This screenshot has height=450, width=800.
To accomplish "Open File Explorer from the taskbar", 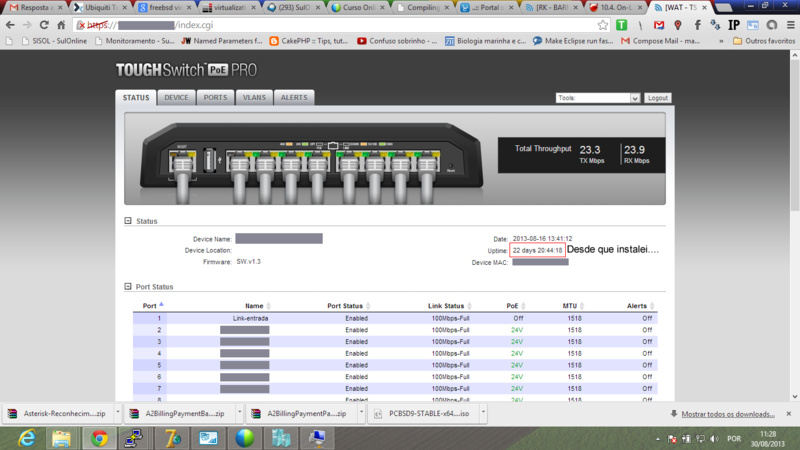I will point(62,438).
